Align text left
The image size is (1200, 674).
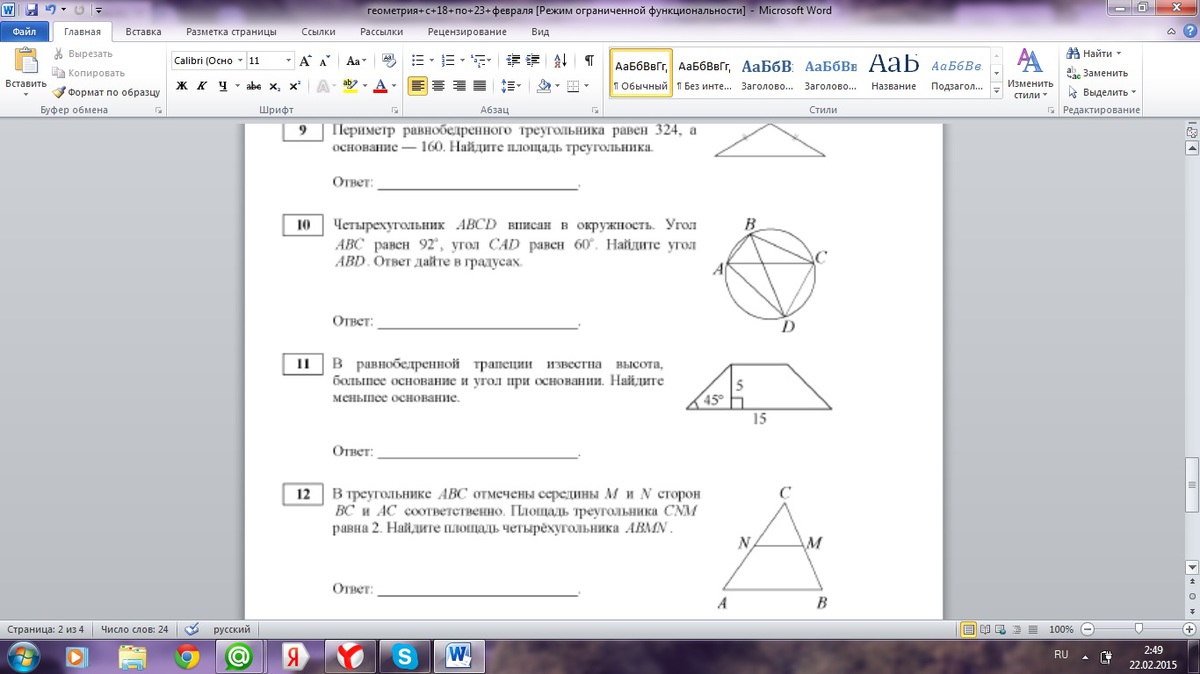tap(417, 86)
